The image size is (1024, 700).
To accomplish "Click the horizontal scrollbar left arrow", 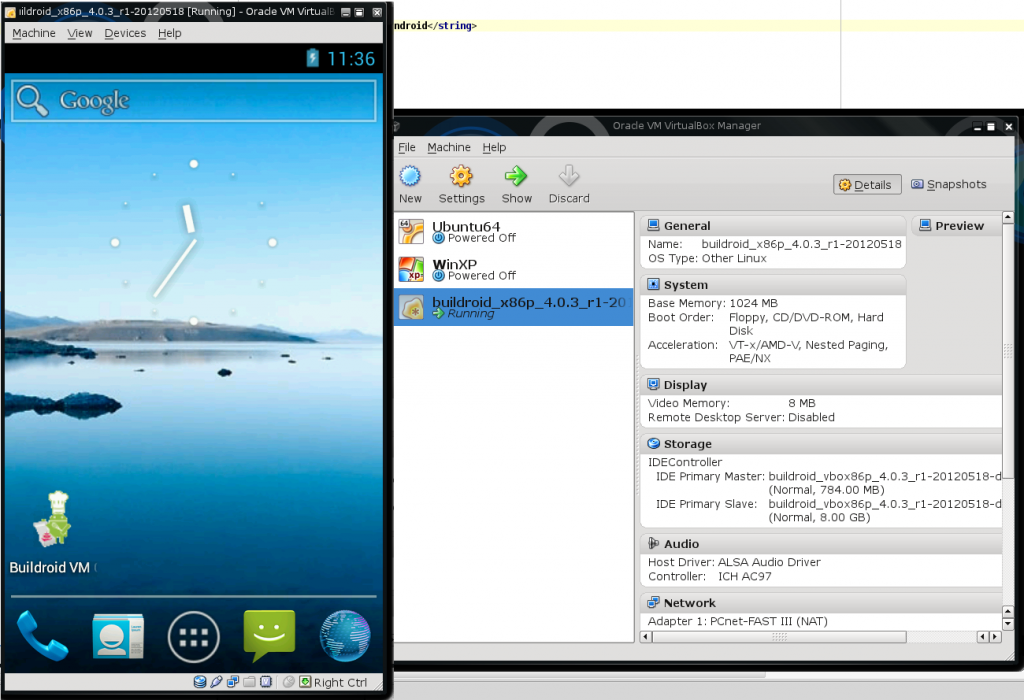I will point(646,636).
